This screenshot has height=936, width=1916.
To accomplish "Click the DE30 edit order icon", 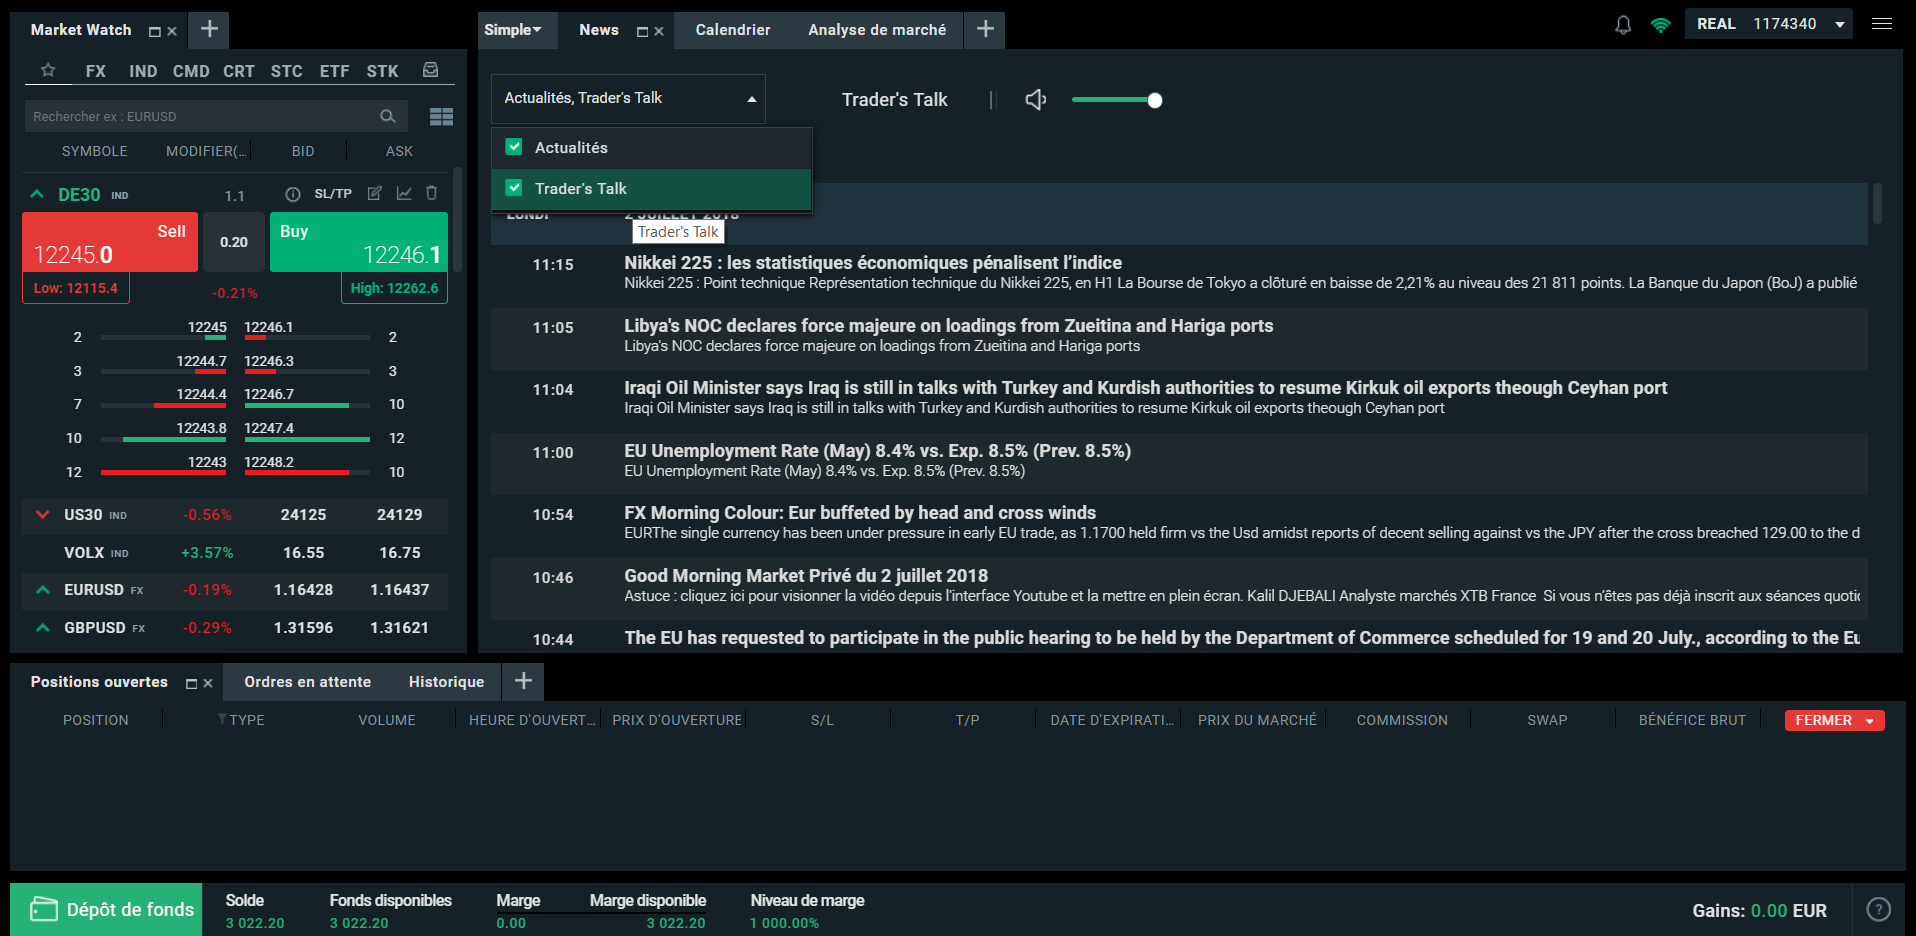I will coord(375,193).
